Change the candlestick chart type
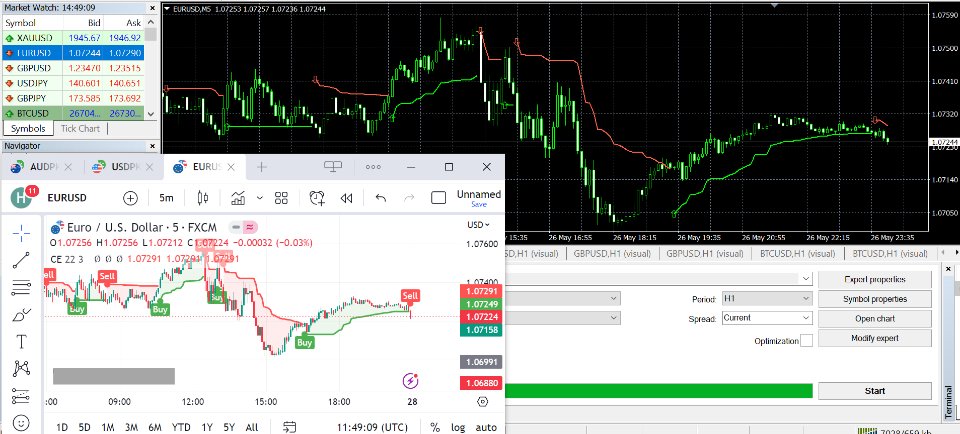This screenshot has height=434, width=960. [x=203, y=198]
